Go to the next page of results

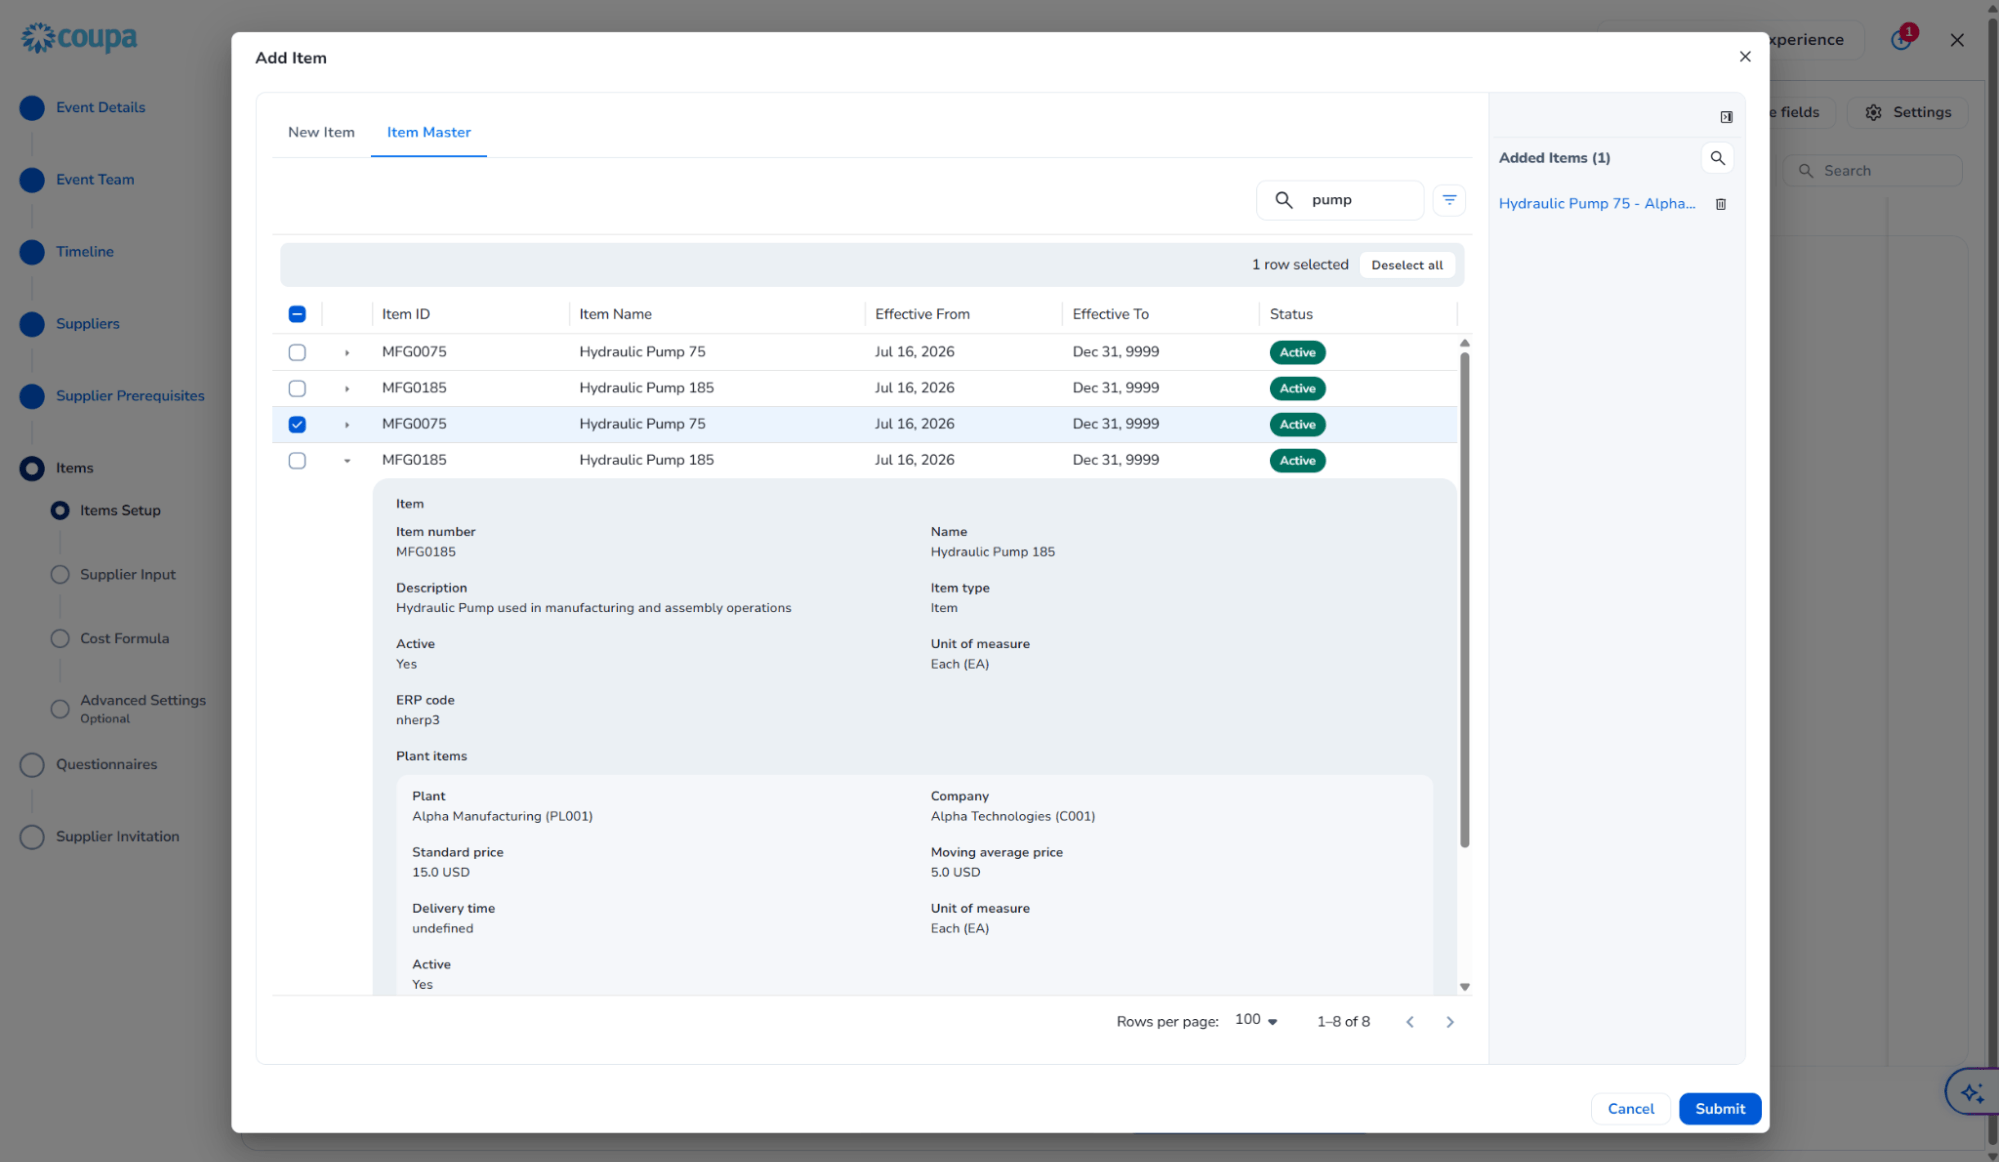pos(1450,1021)
